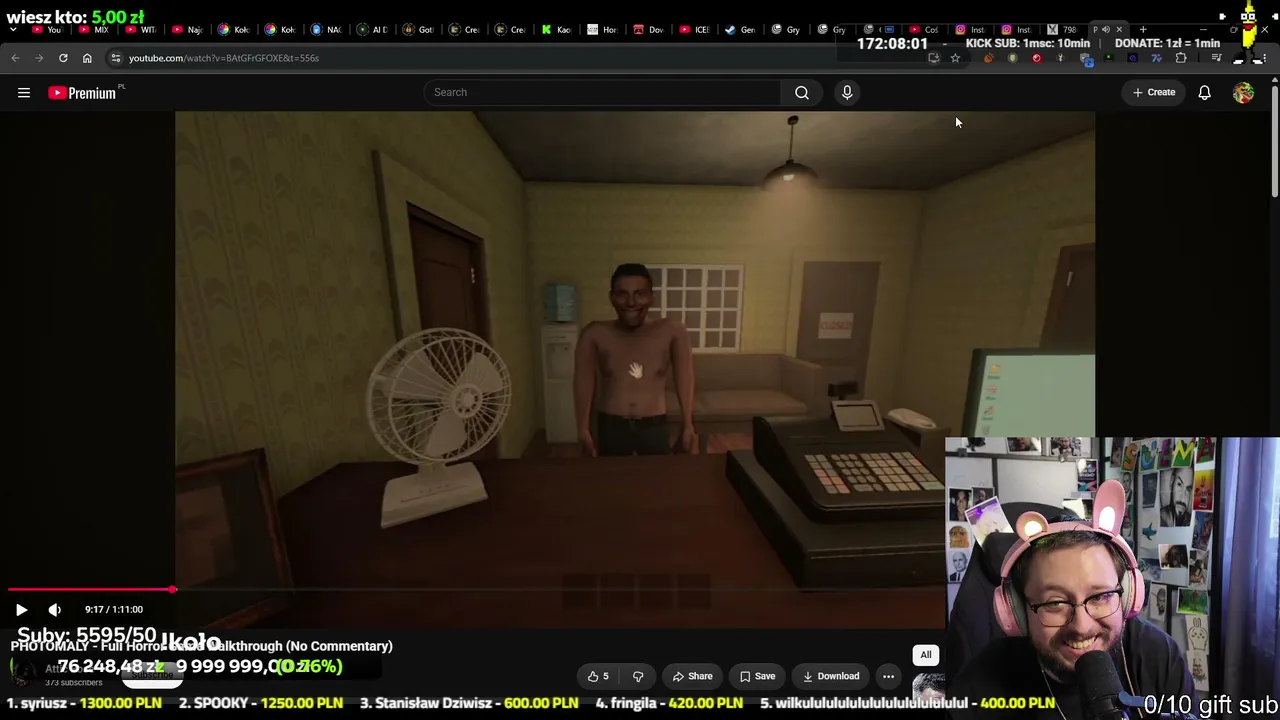This screenshot has height=720, width=1280.
Task: Click the install app icon in address bar
Action: point(933,58)
